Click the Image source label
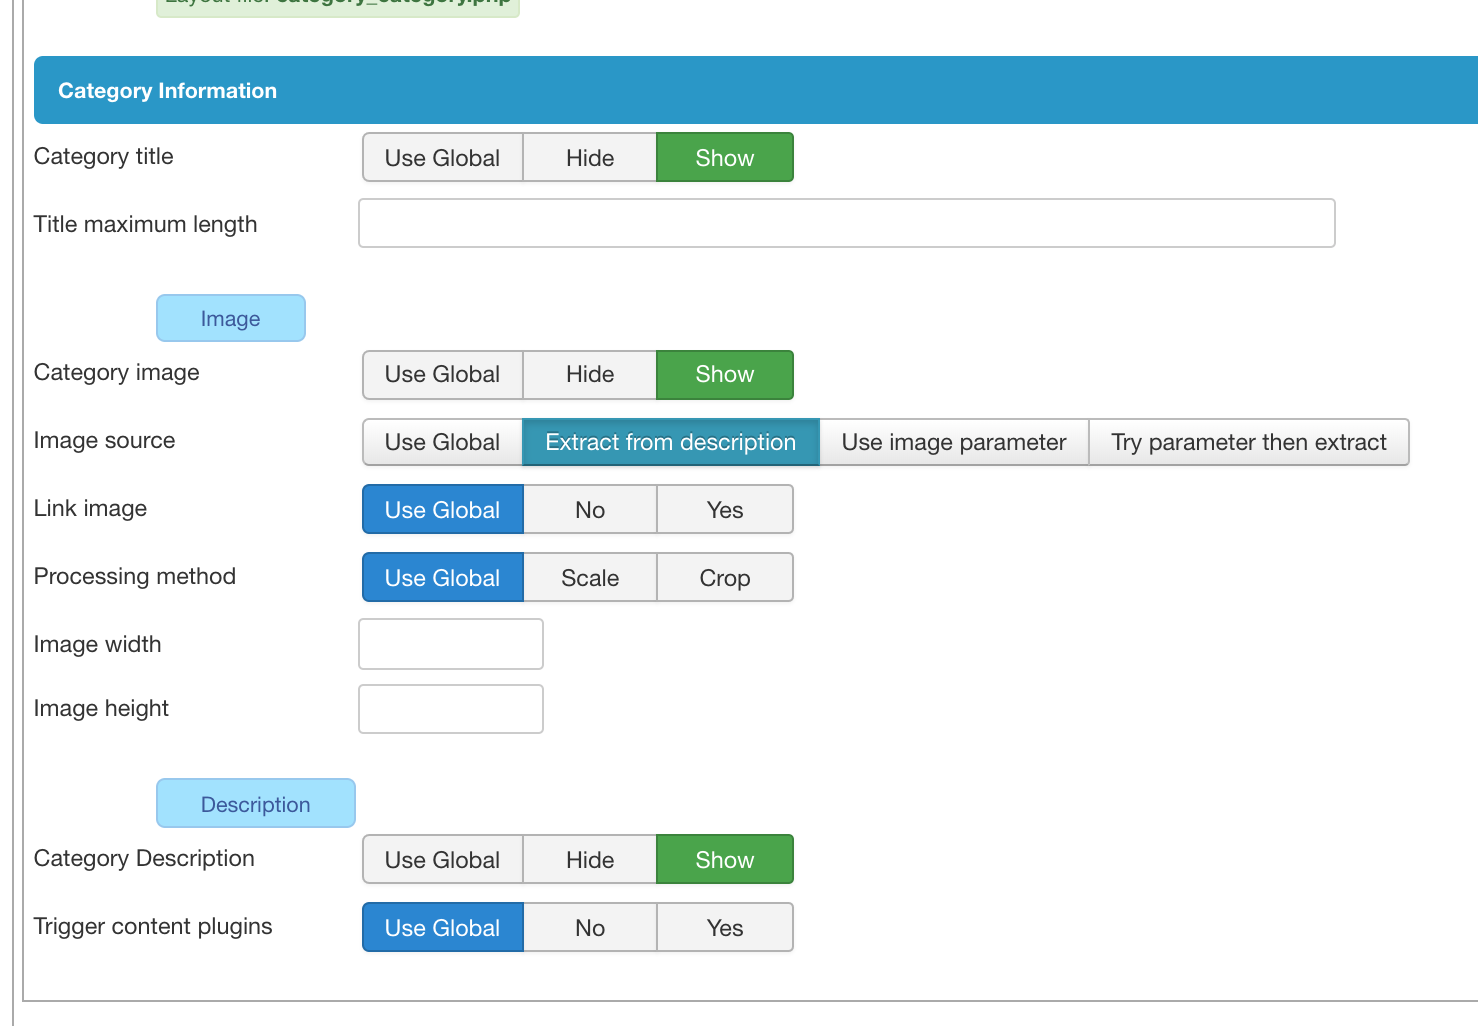The height and width of the screenshot is (1026, 1478). coord(105,441)
